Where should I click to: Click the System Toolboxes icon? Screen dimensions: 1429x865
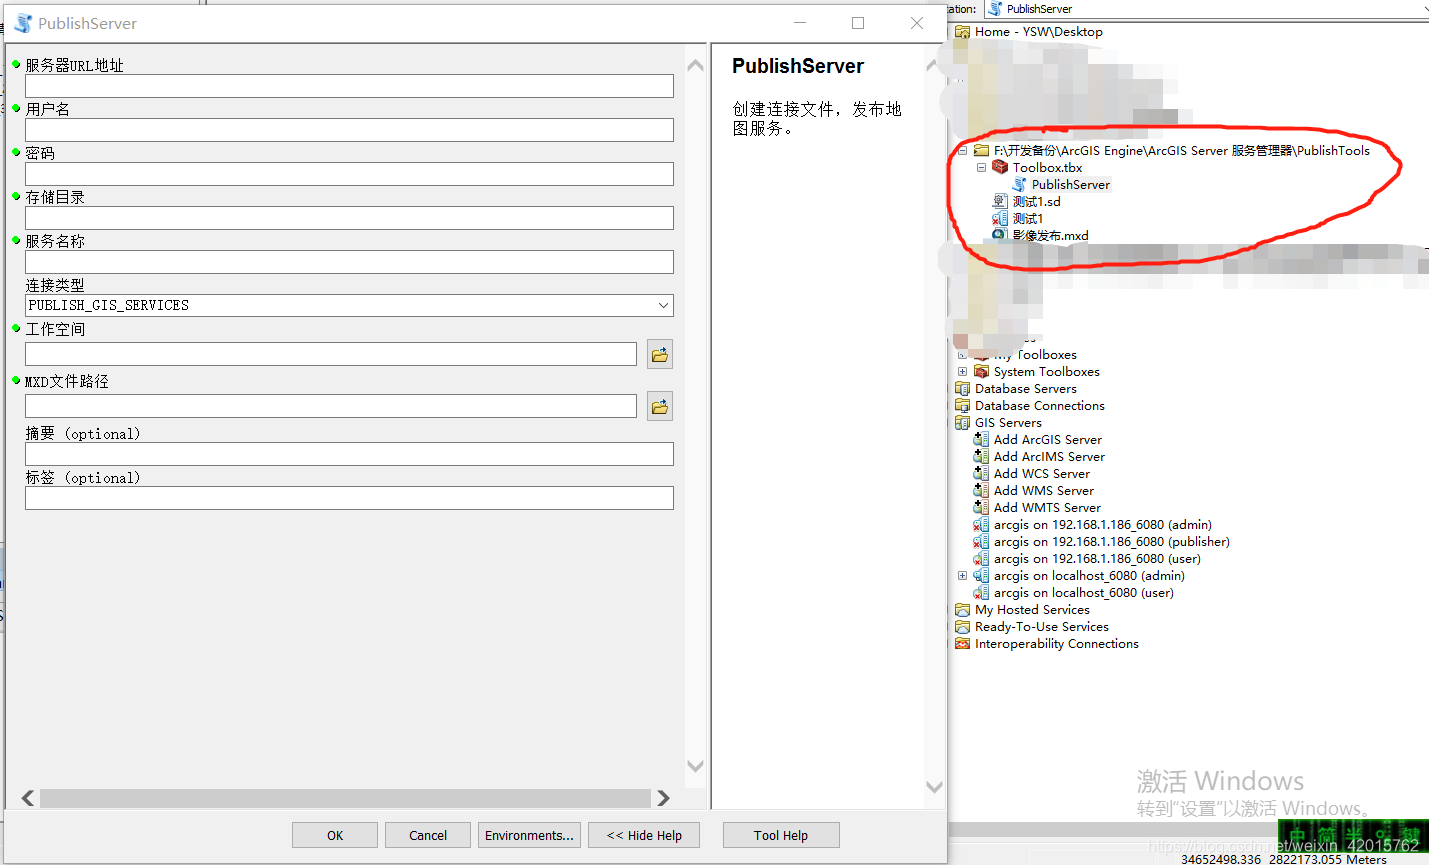tap(981, 371)
